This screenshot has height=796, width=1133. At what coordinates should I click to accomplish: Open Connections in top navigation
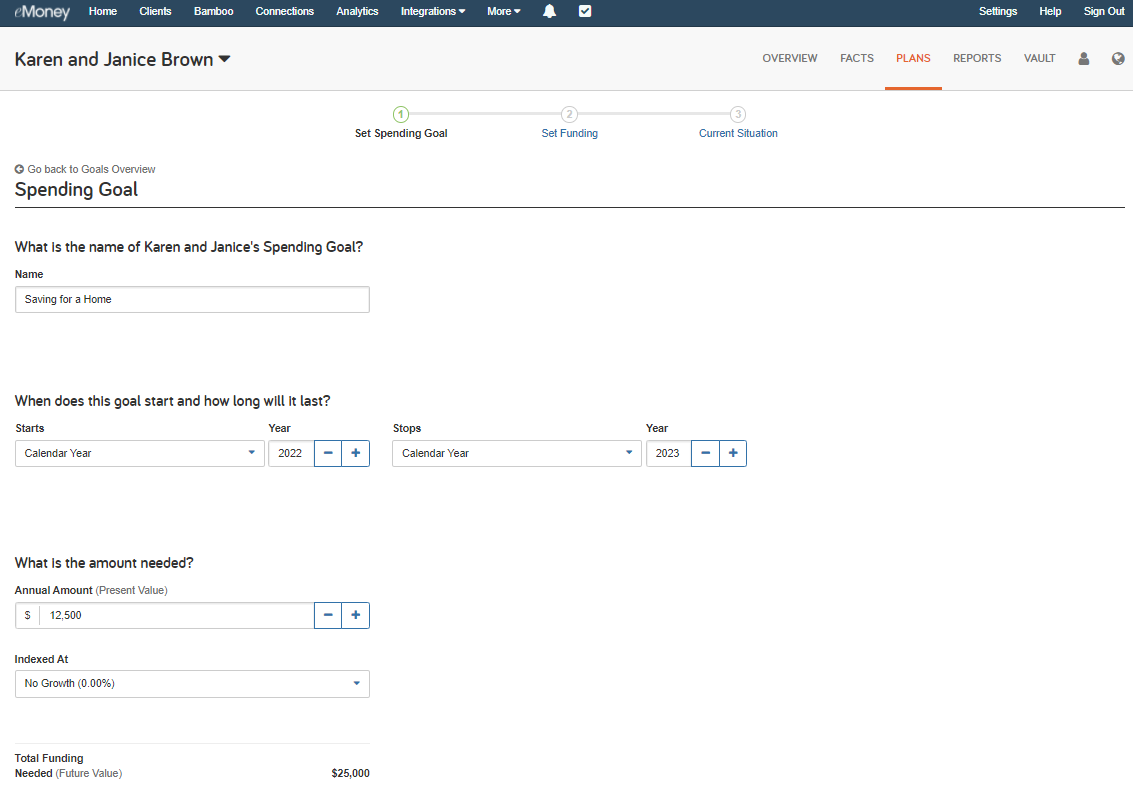coord(285,11)
